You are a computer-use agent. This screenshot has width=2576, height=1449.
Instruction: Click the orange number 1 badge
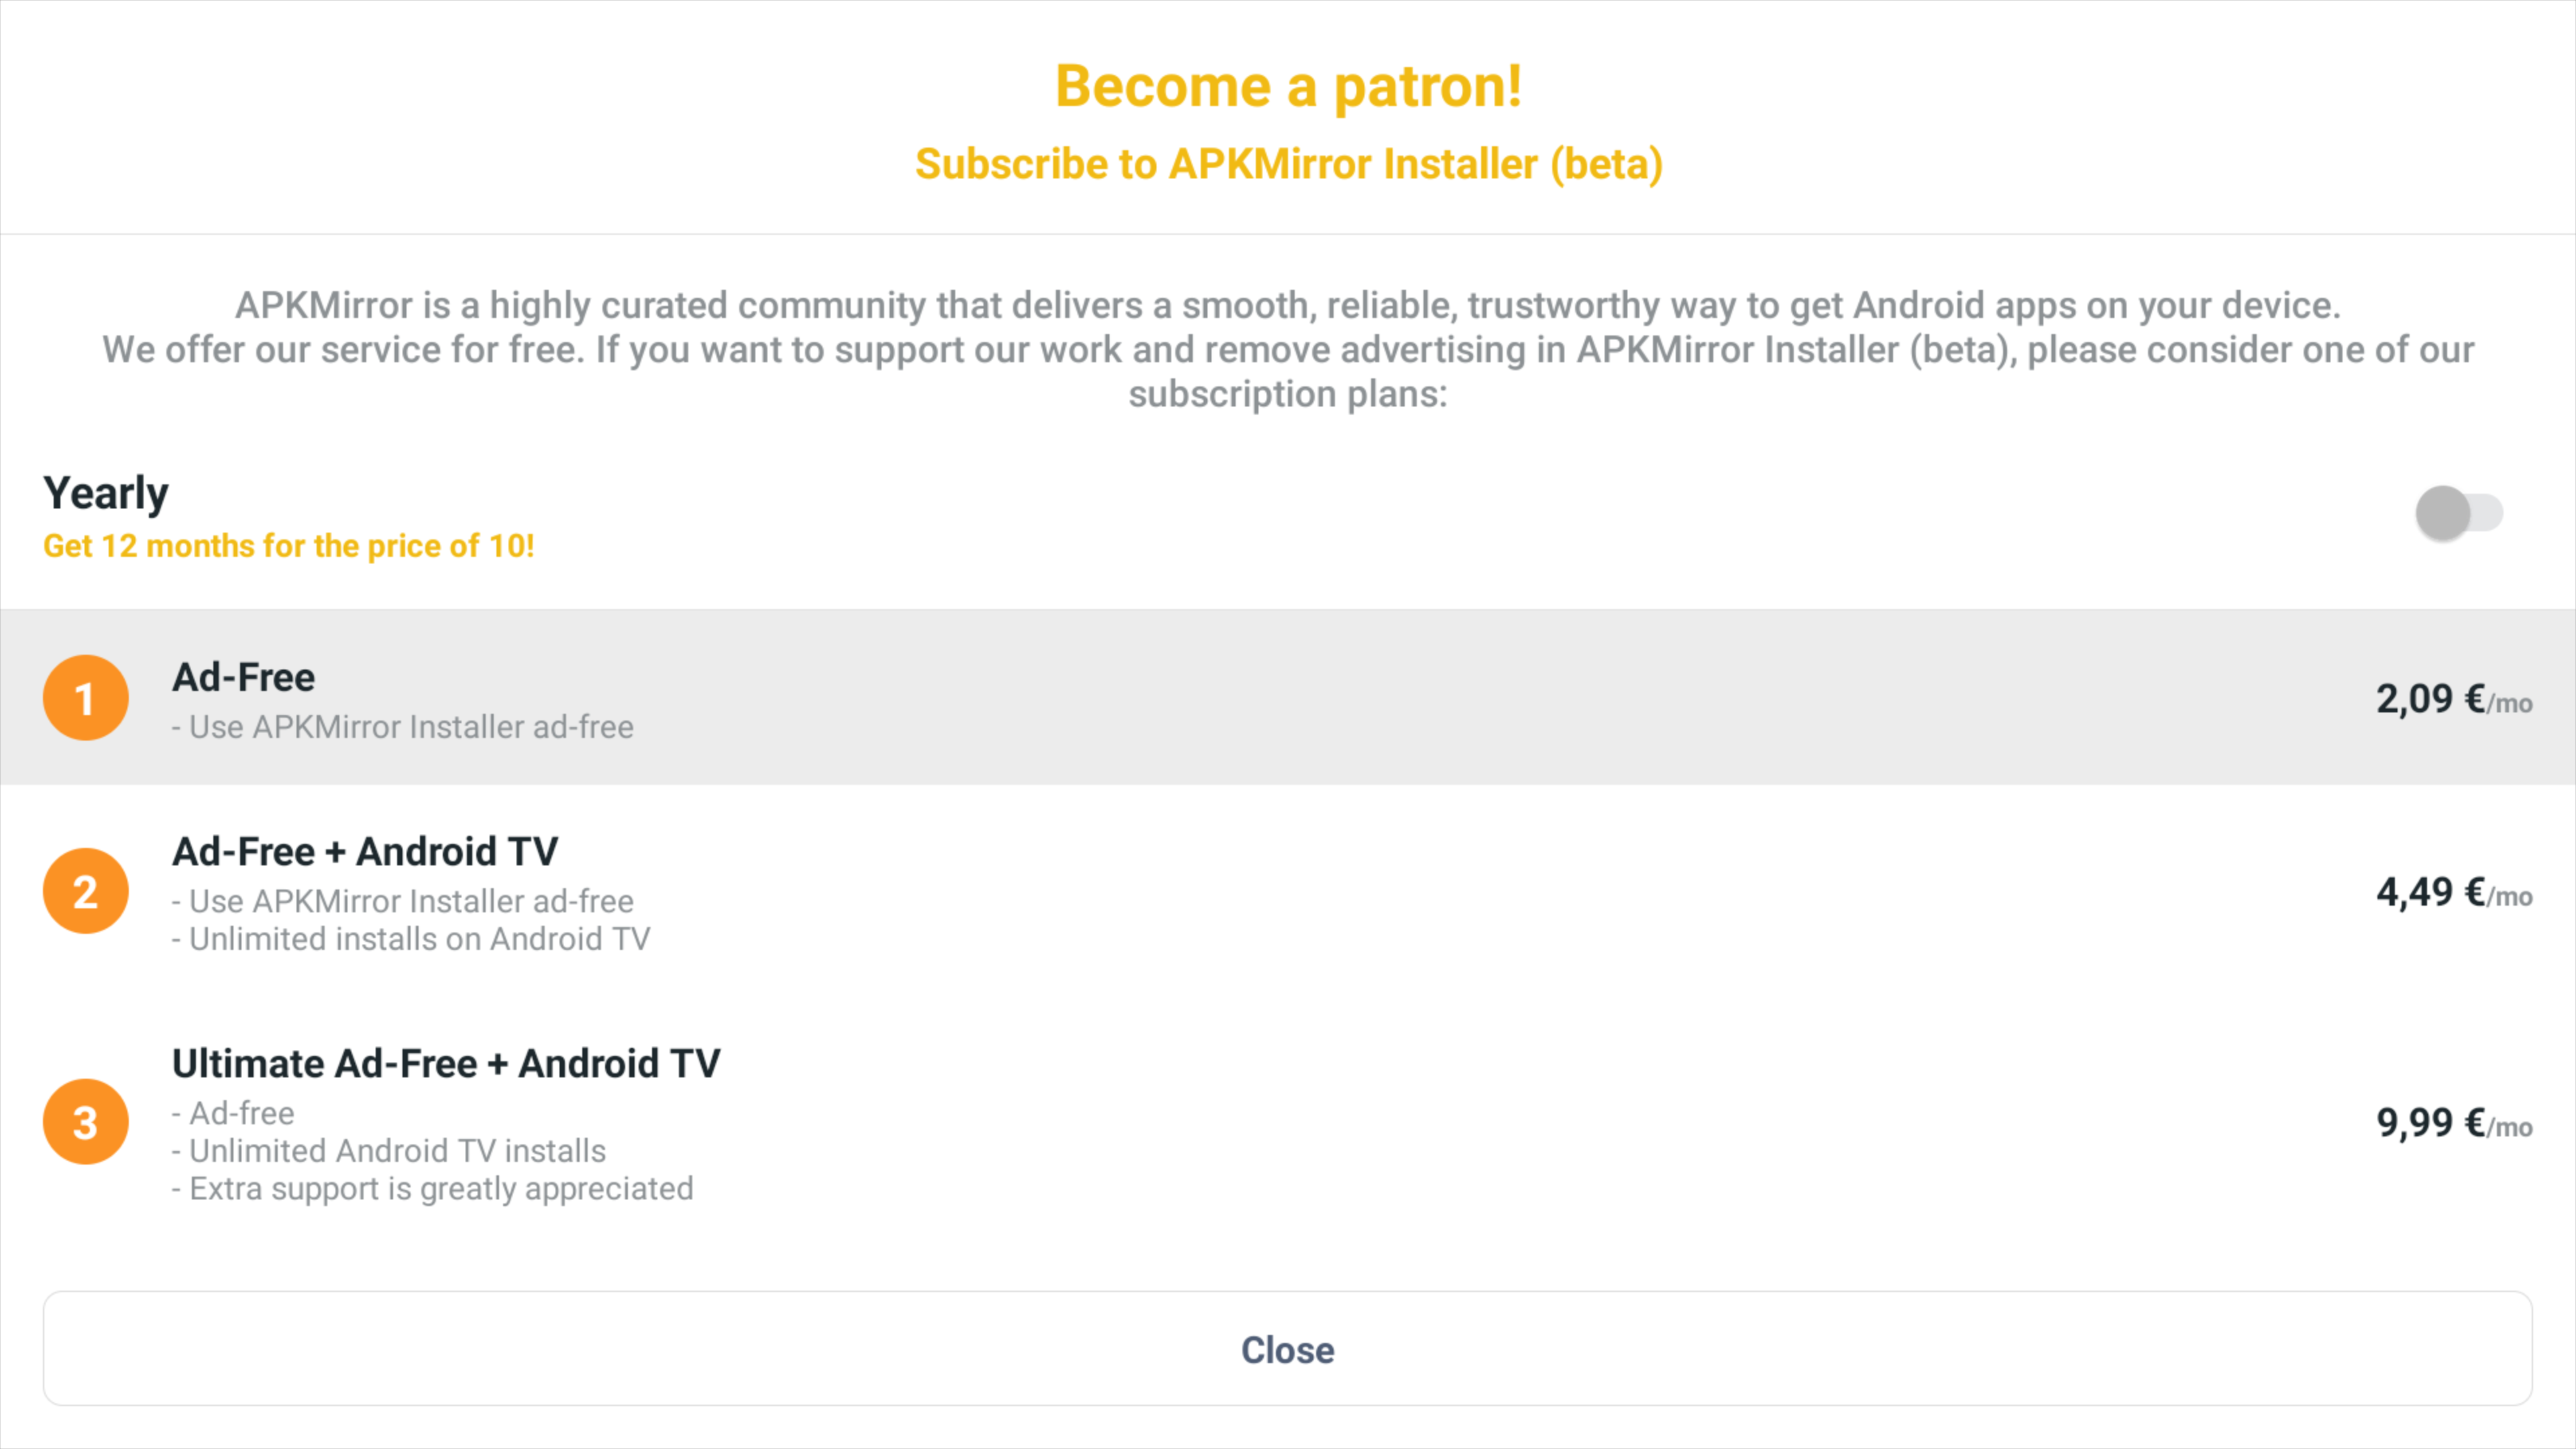86,698
